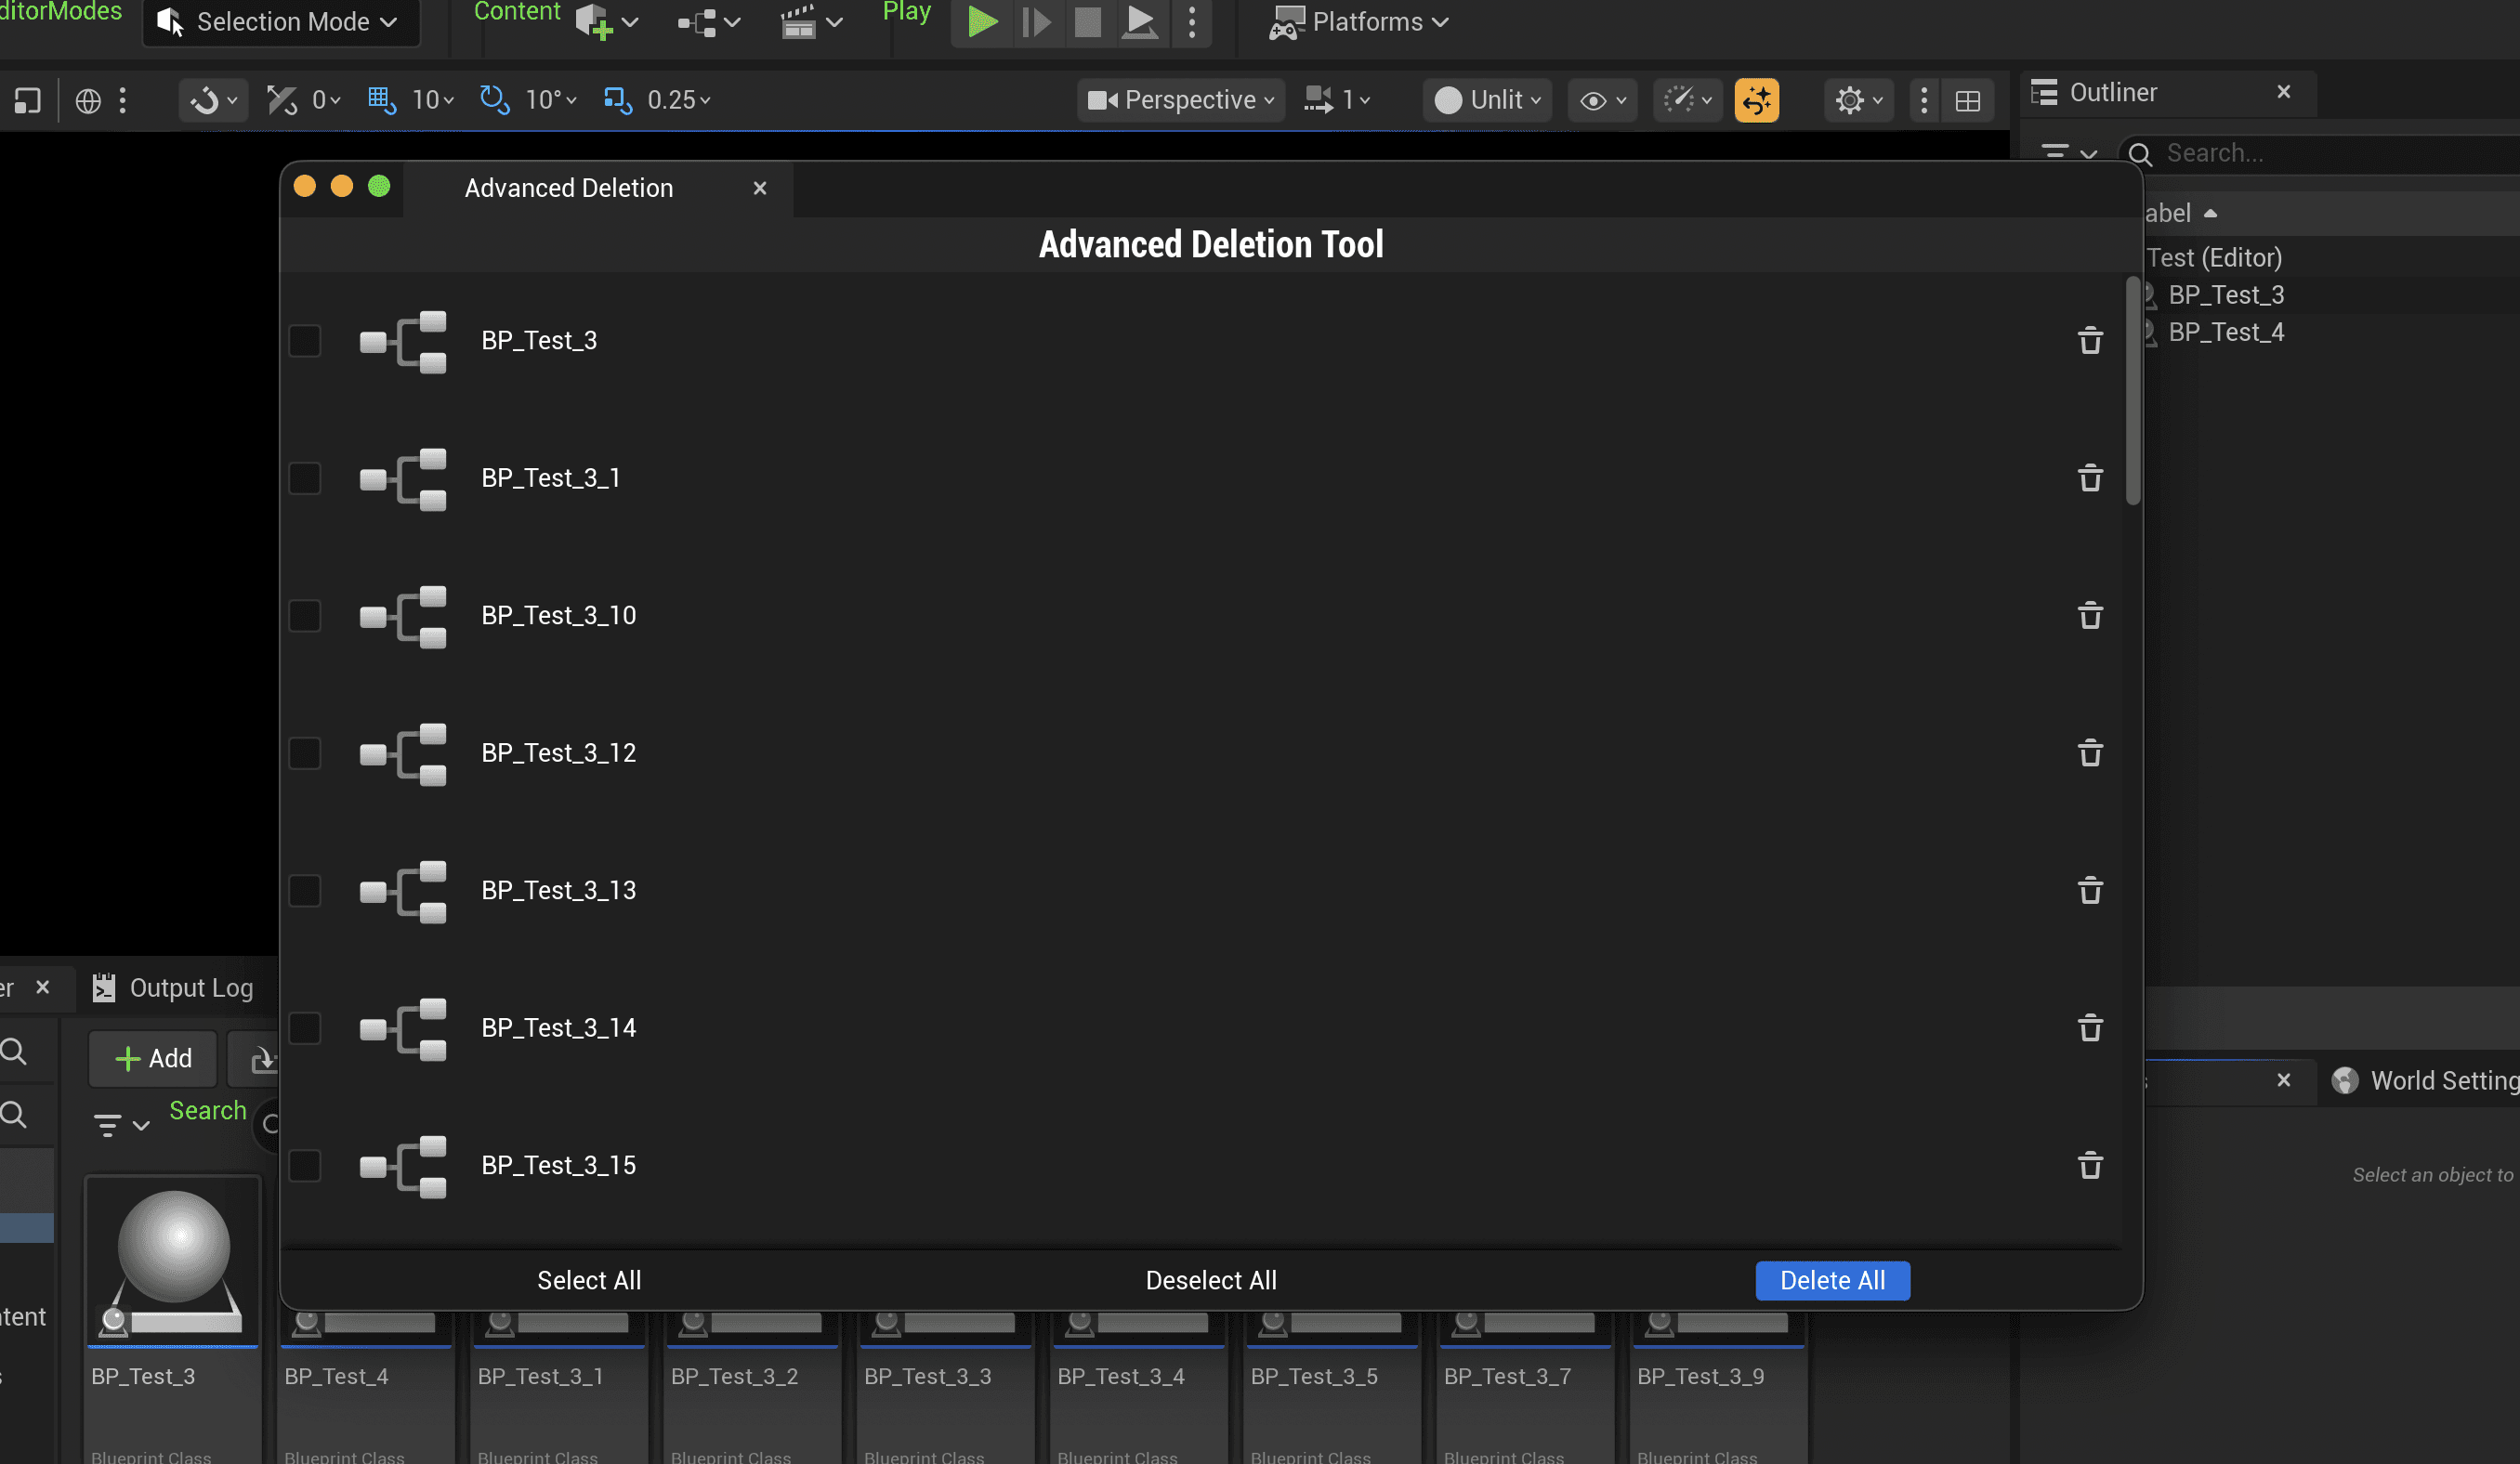Expand the Unlit view mode dropdown
The width and height of the screenshot is (2520, 1464).
click(1487, 100)
